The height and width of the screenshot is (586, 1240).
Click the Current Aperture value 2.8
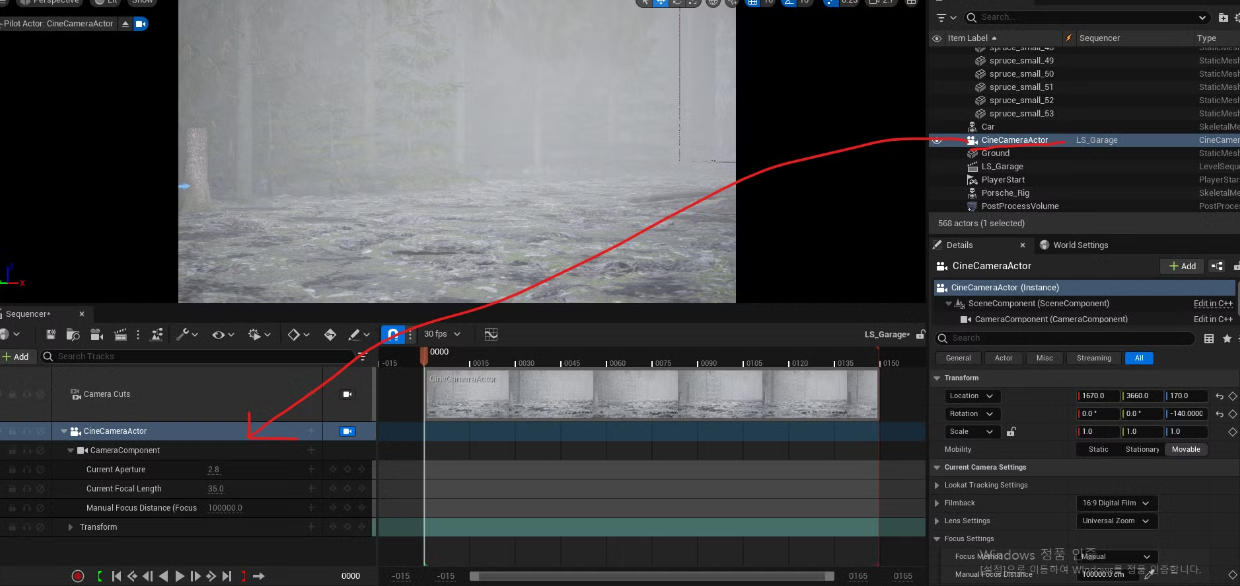click(x=214, y=469)
